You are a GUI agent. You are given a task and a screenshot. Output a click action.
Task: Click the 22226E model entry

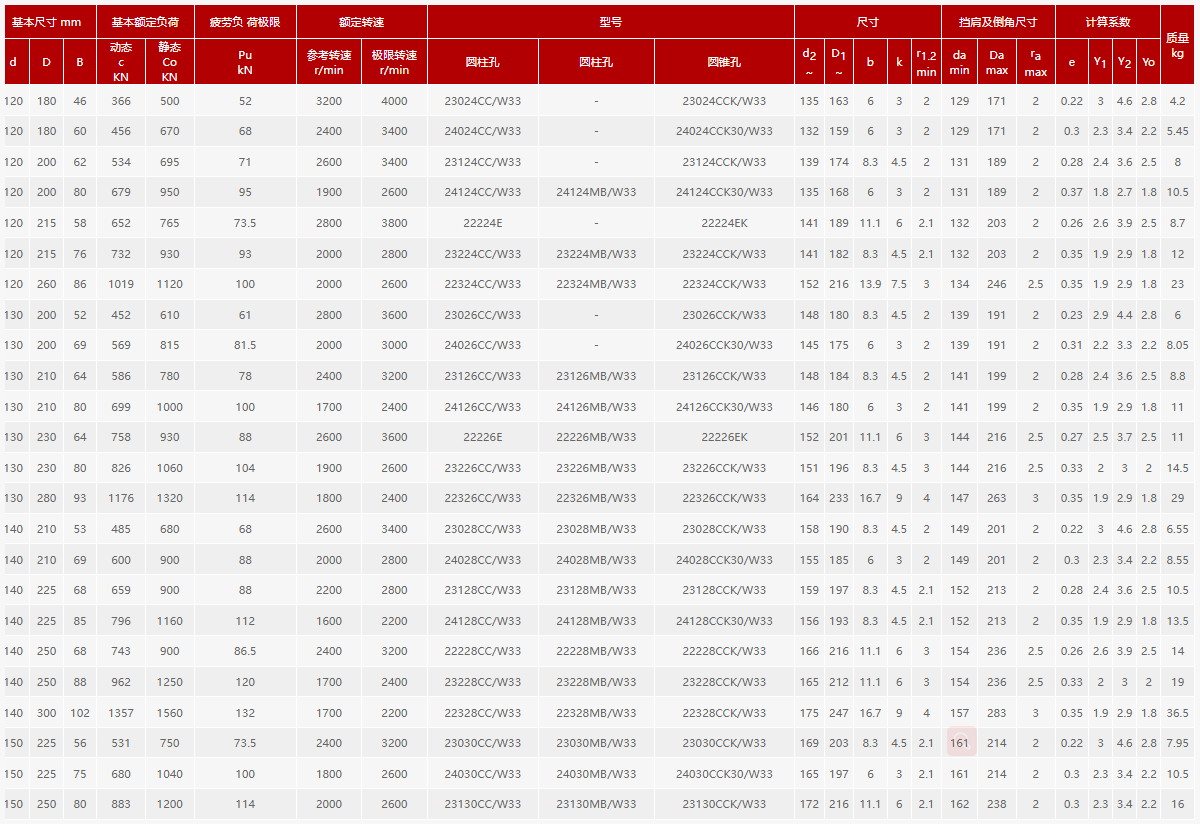click(x=482, y=437)
